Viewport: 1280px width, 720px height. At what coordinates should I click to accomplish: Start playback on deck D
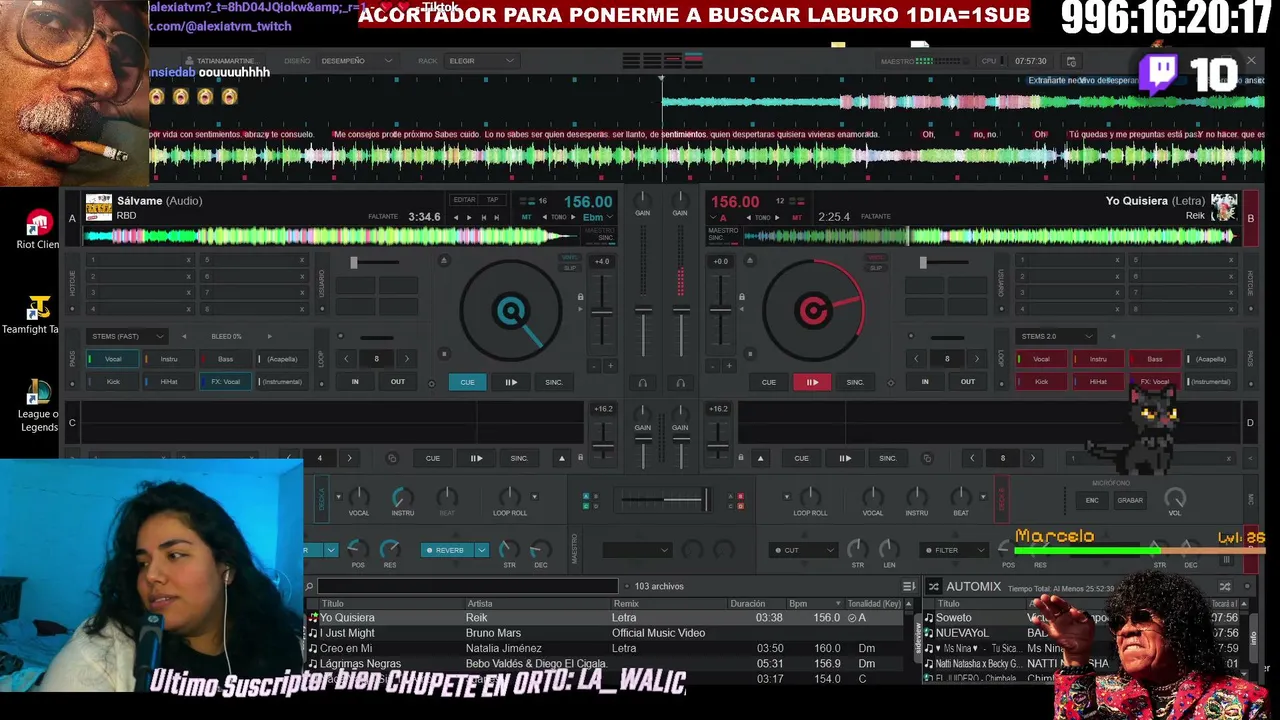point(845,458)
